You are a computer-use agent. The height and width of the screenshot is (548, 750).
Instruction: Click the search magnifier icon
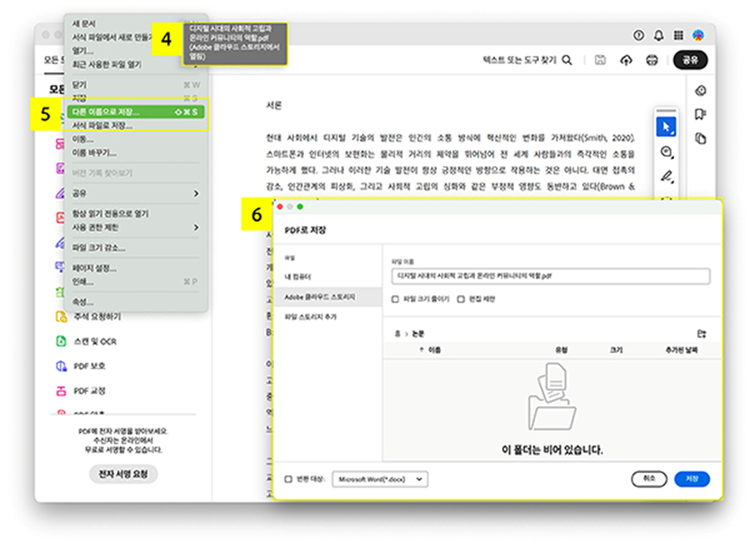point(567,60)
